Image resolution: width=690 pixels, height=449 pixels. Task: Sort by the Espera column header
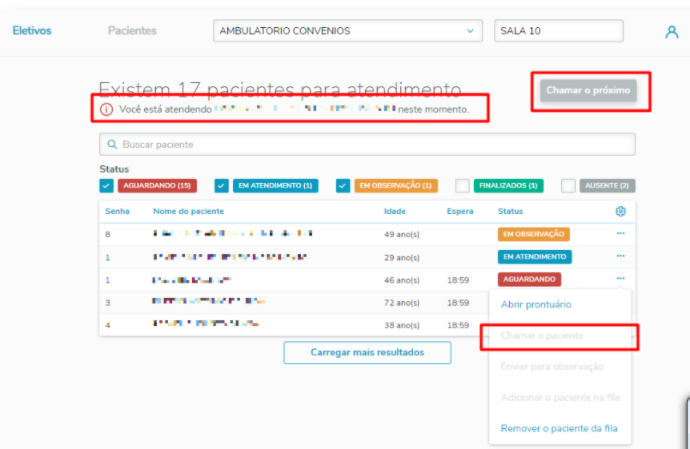[x=460, y=211]
